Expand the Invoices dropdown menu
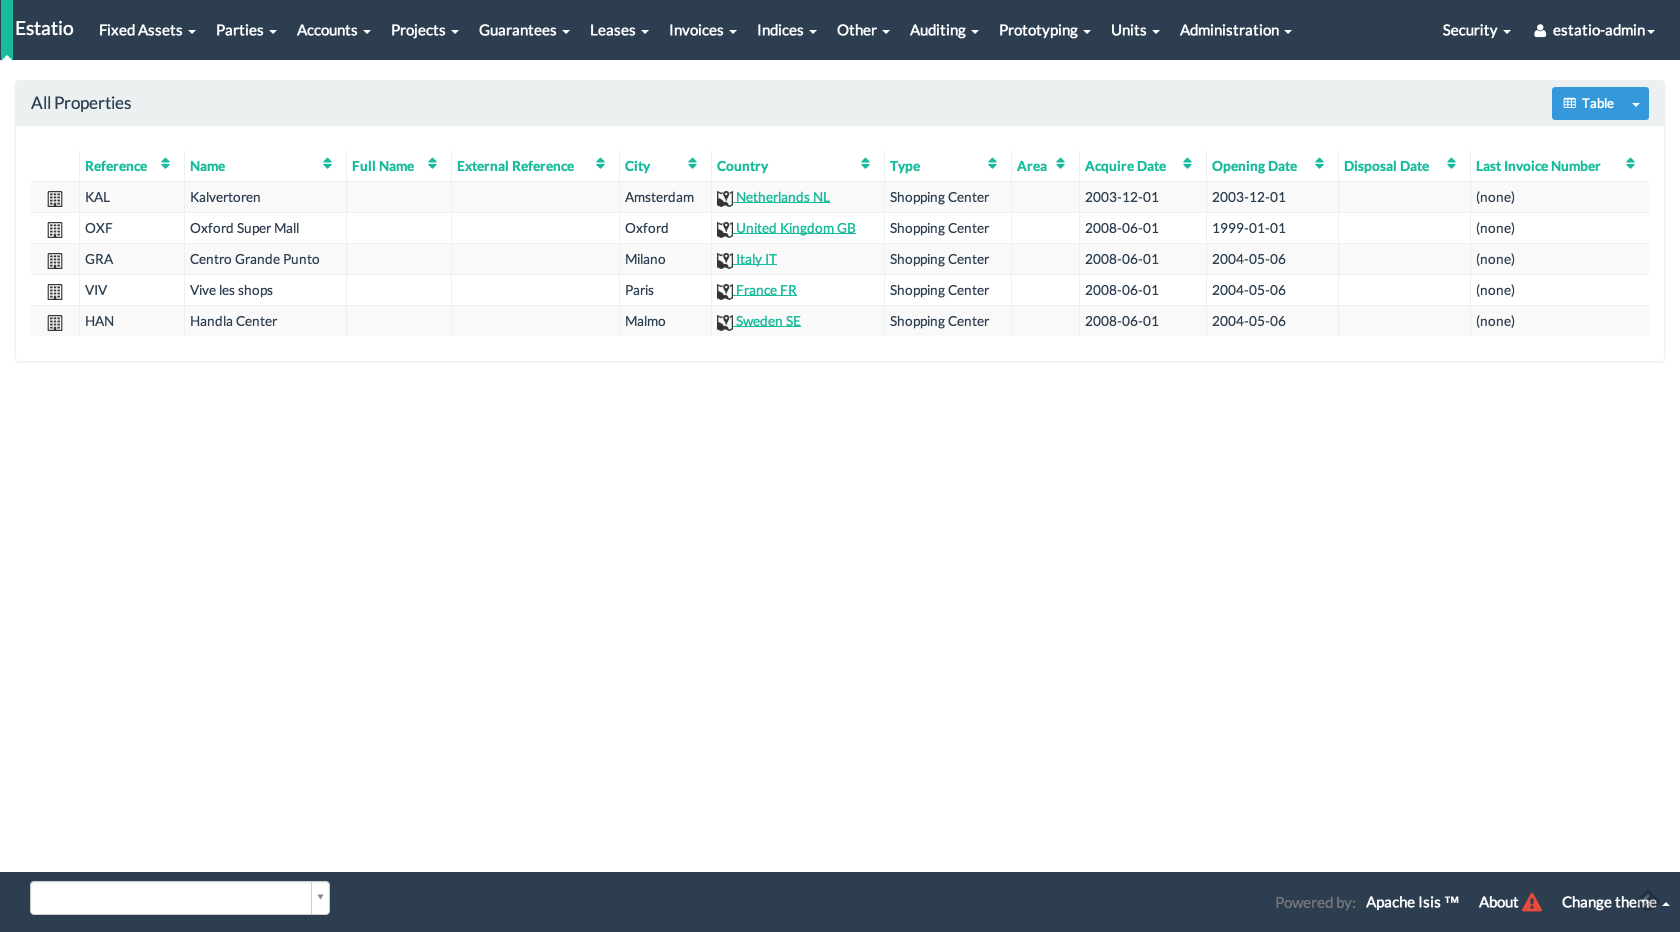 (702, 30)
